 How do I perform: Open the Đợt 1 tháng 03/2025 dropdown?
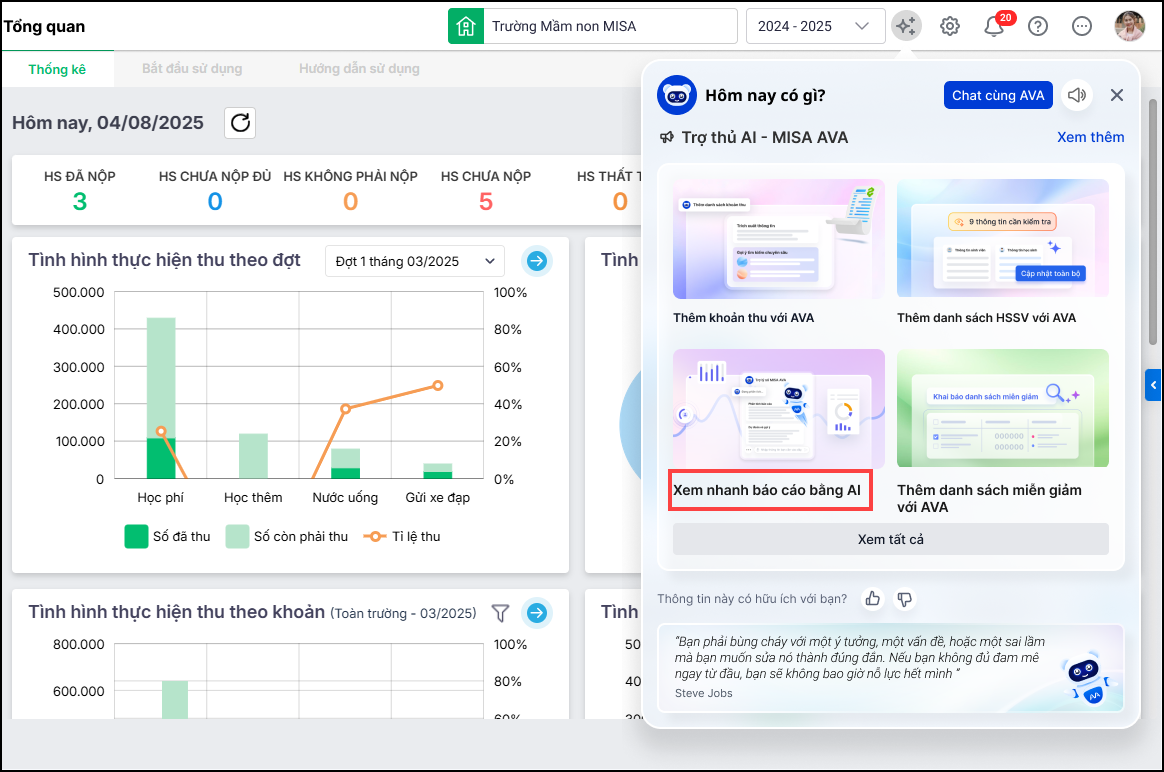415,261
